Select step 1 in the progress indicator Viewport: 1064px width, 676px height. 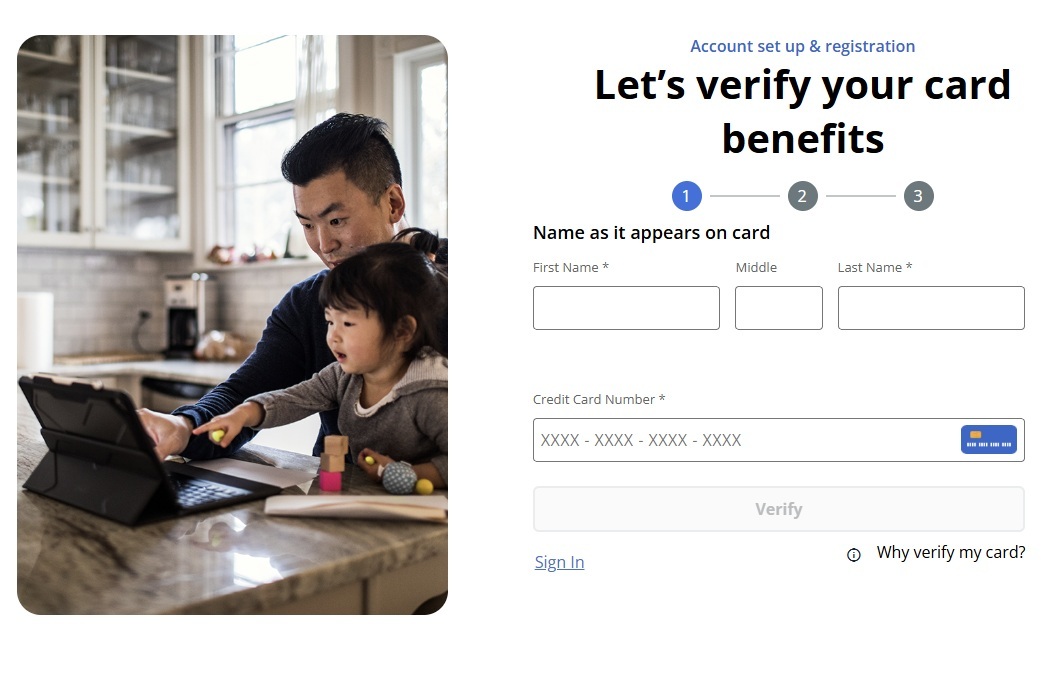tap(686, 196)
